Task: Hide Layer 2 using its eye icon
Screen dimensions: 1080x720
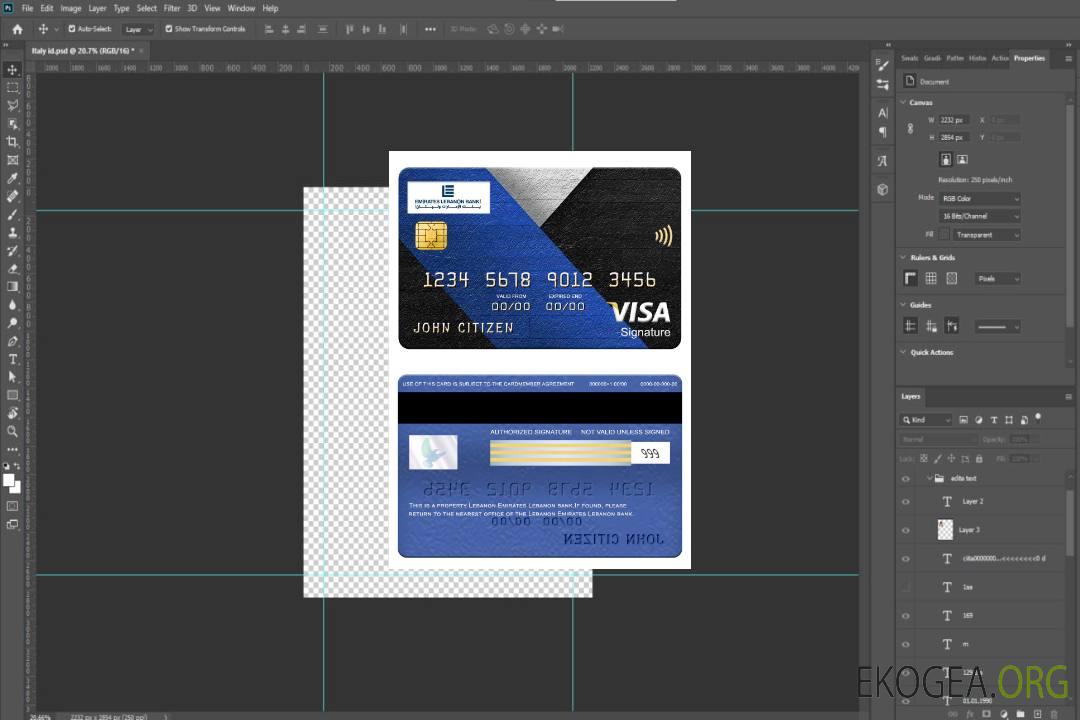Action: pyautogui.click(x=906, y=502)
